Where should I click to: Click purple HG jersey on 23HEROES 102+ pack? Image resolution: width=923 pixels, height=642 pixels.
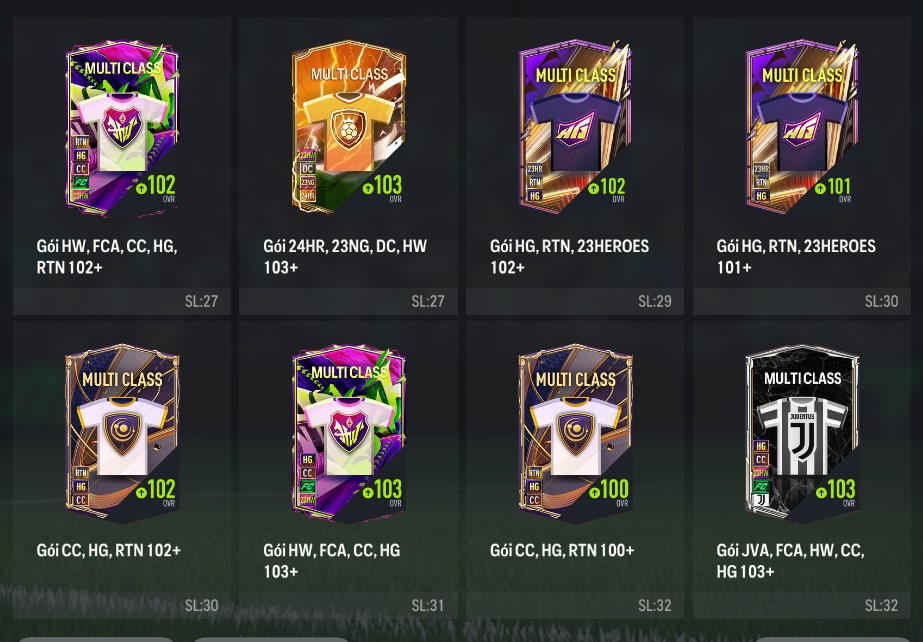coord(575,131)
